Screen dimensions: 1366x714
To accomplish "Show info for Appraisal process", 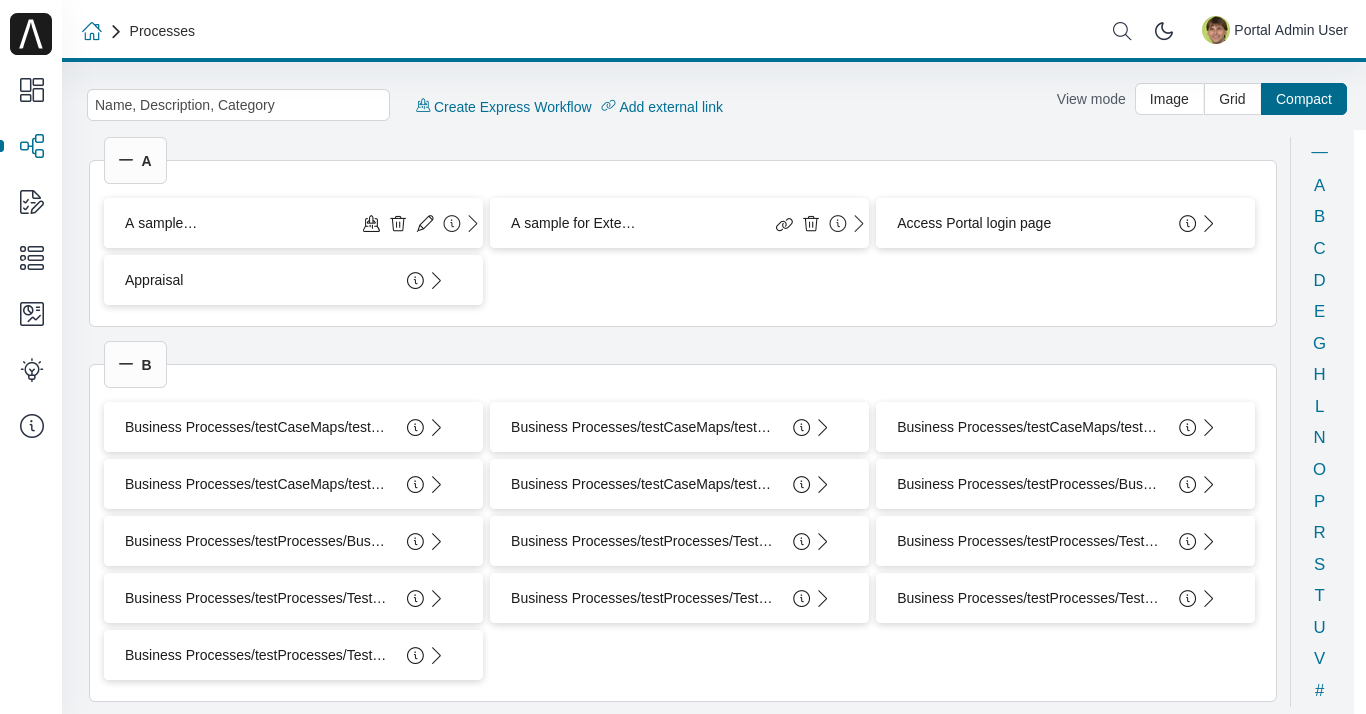I will click(x=415, y=280).
